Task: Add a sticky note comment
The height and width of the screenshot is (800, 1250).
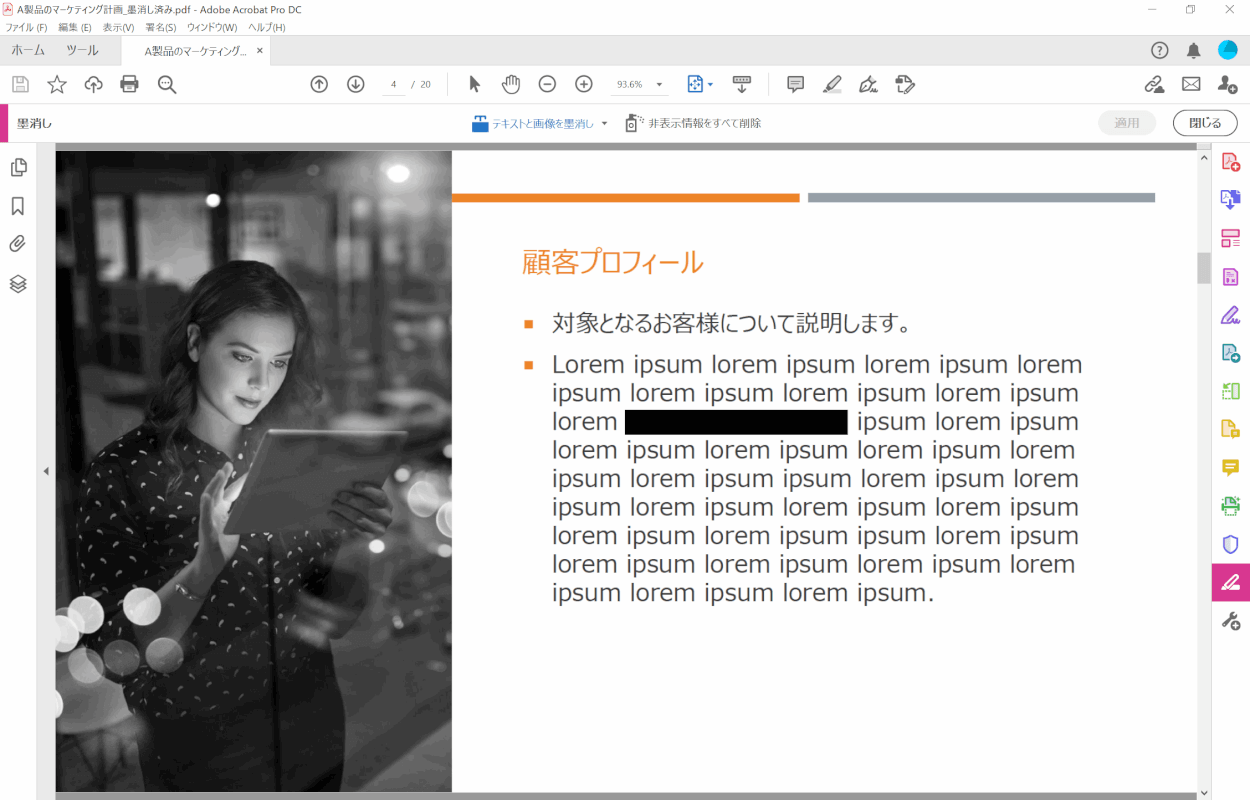Action: (795, 84)
